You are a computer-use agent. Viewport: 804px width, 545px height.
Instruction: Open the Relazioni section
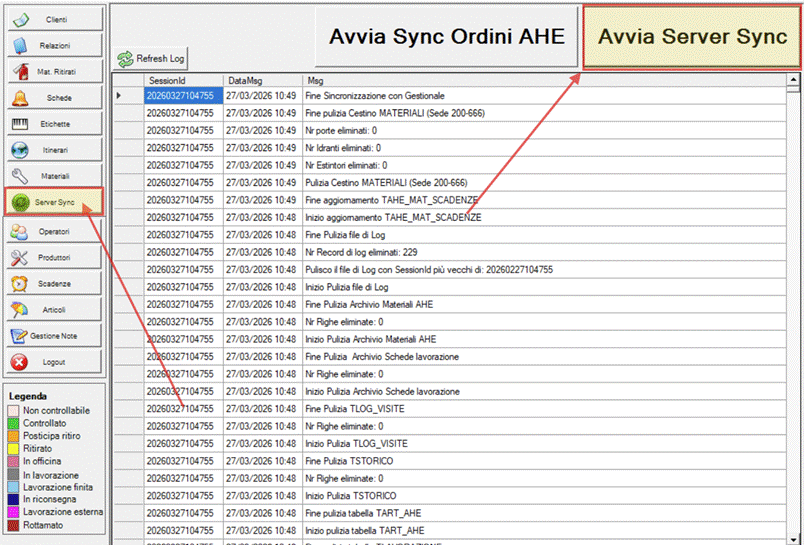(55, 45)
